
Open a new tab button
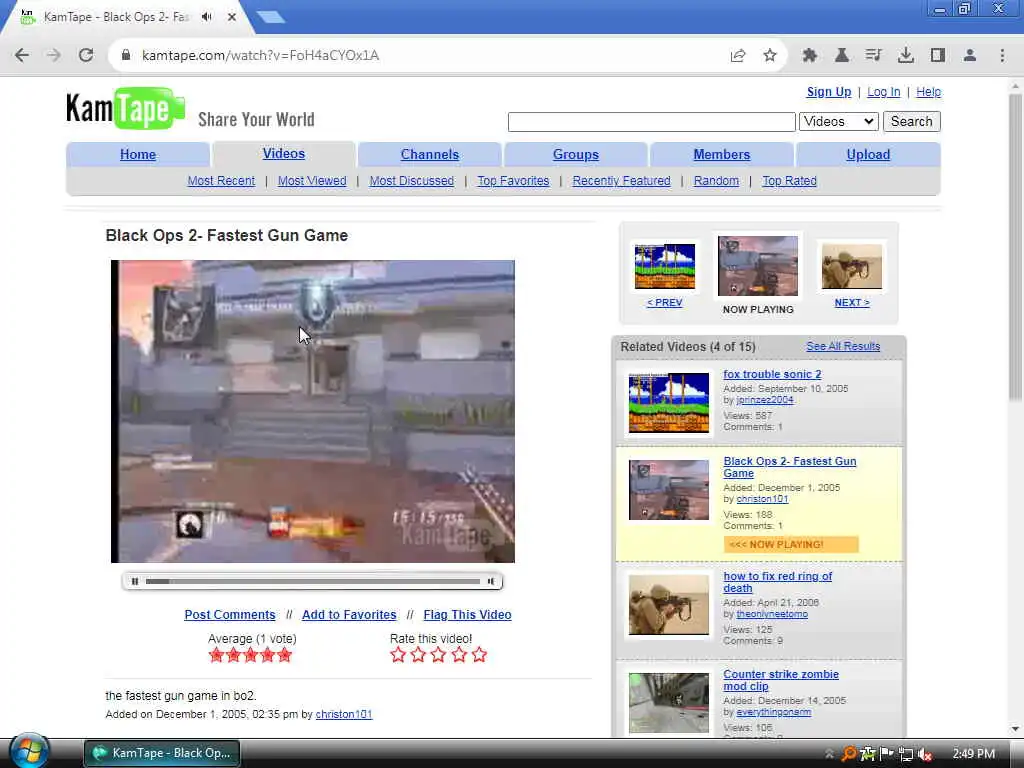(270, 17)
